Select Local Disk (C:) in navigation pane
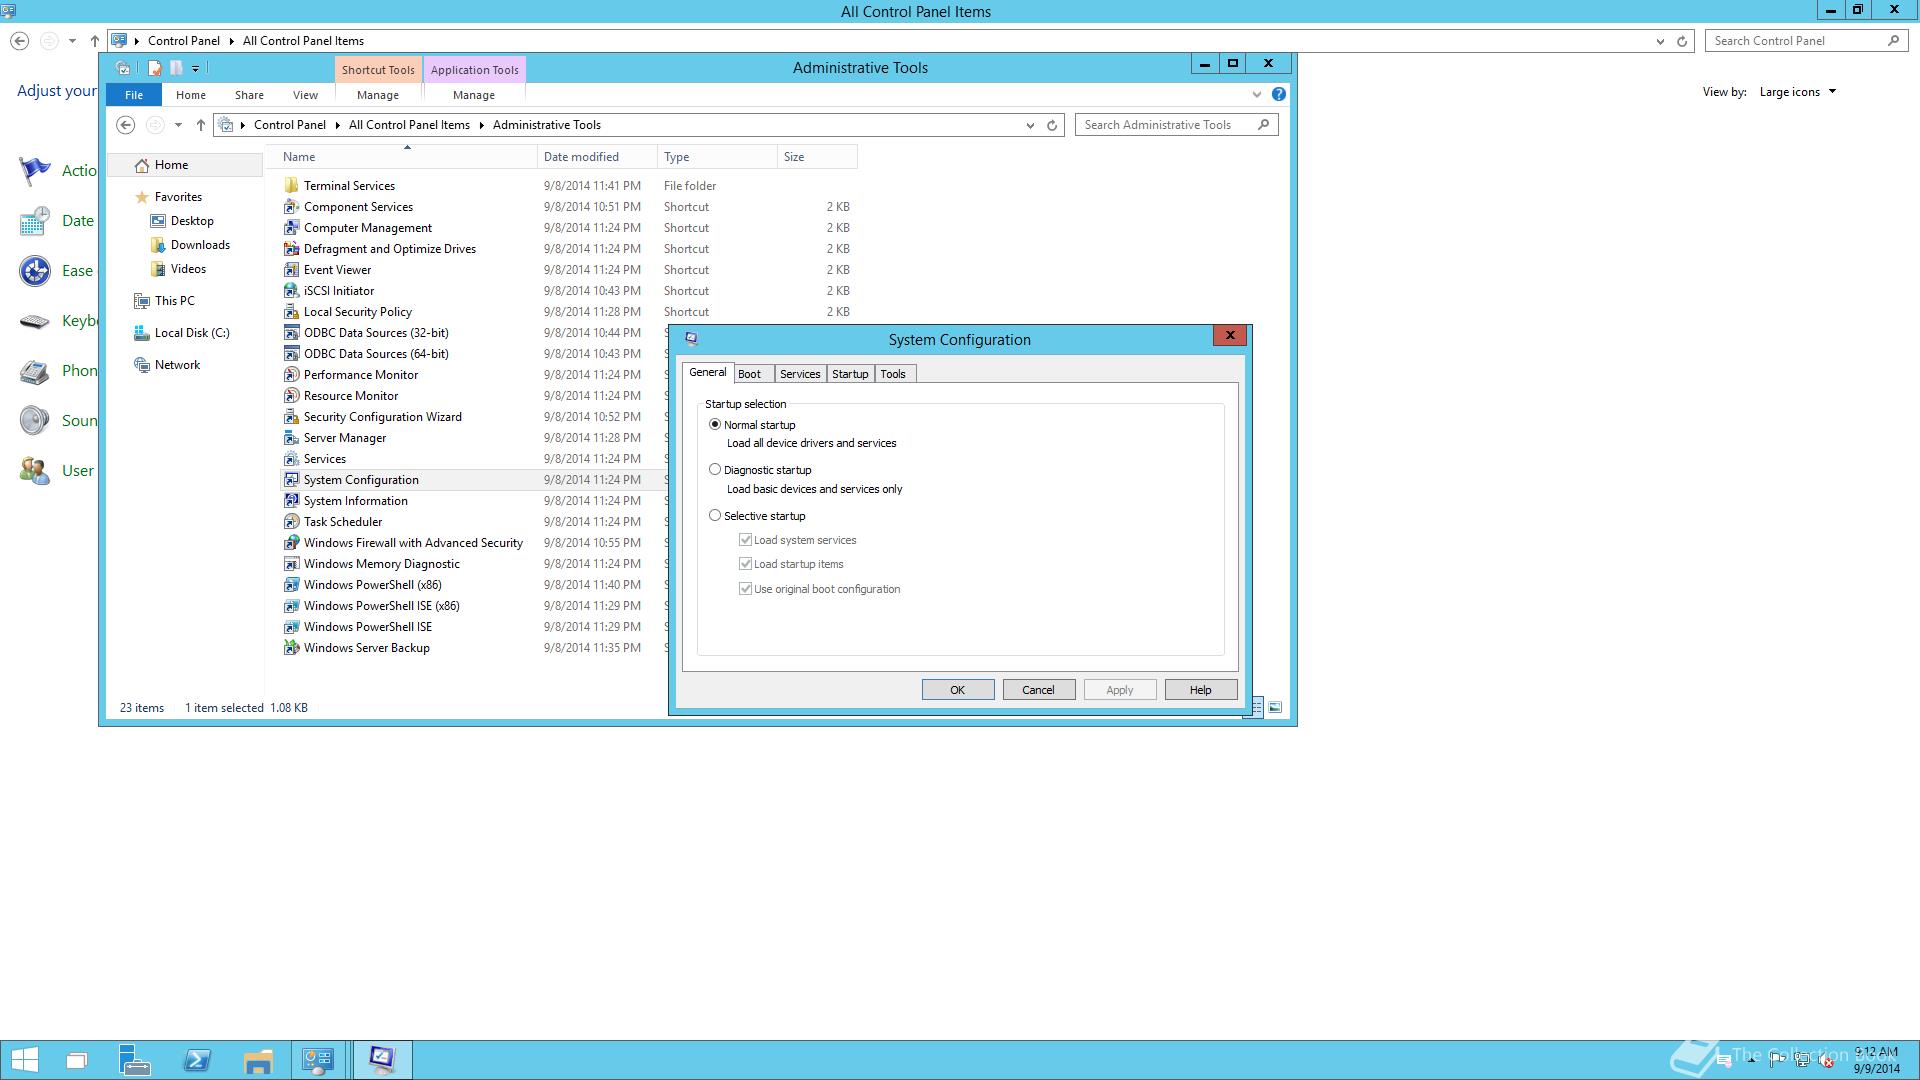The width and height of the screenshot is (1920, 1080). [192, 333]
